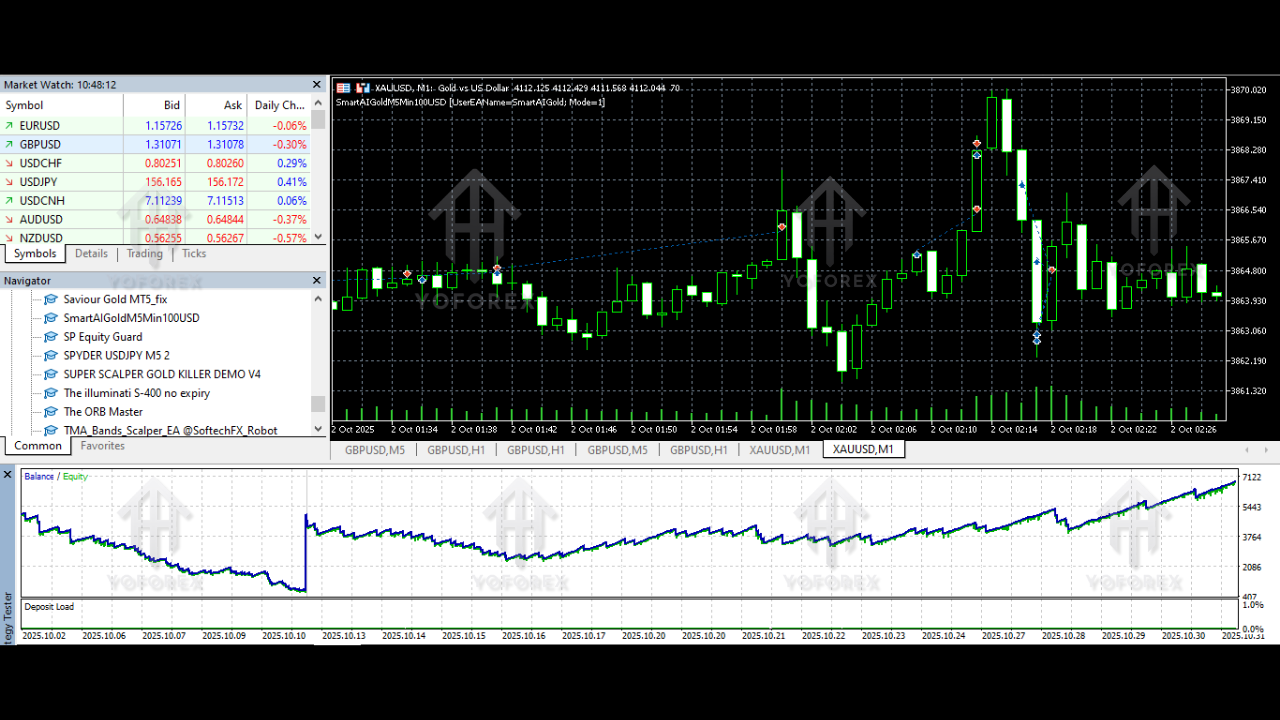Click the SmartAIGoldM5Min100USD expert advisor icon
Viewport: 1280px width, 720px height.
(x=50, y=318)
